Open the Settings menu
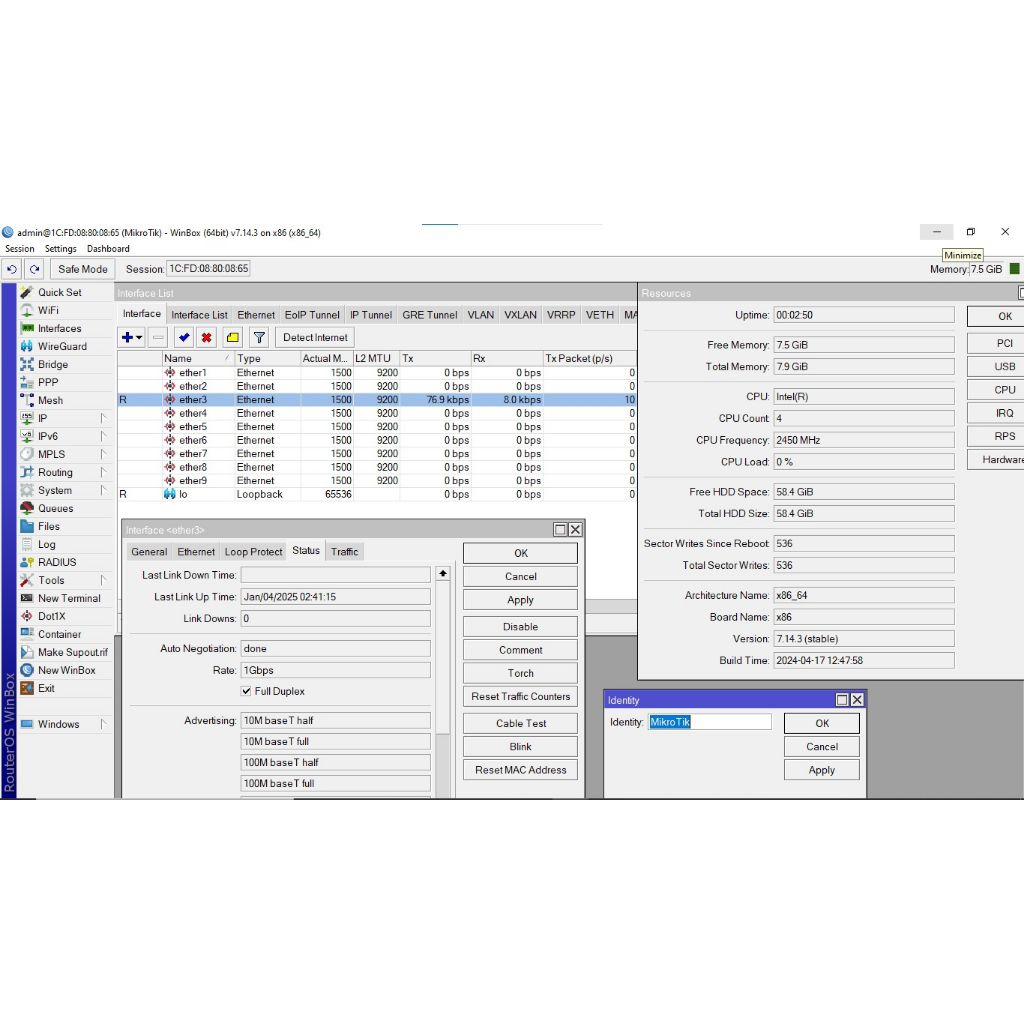 pos(61,249)
